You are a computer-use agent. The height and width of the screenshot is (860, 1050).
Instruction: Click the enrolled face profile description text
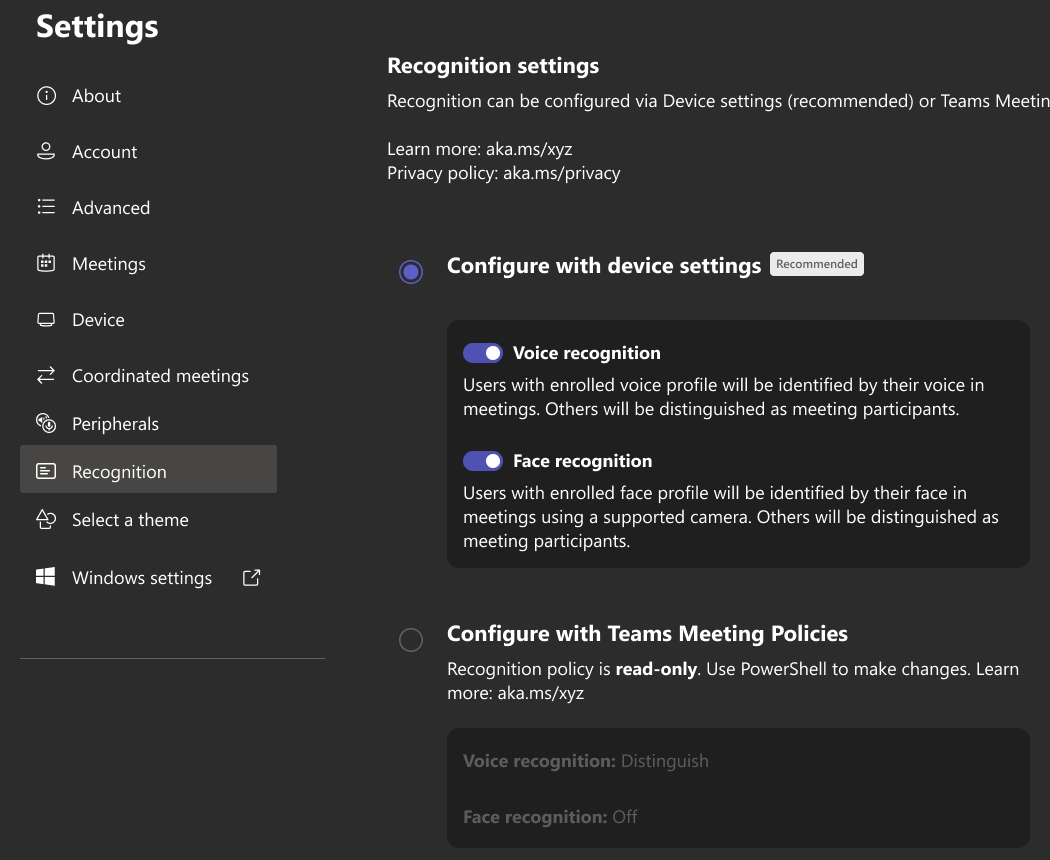[x=731, y=516]
